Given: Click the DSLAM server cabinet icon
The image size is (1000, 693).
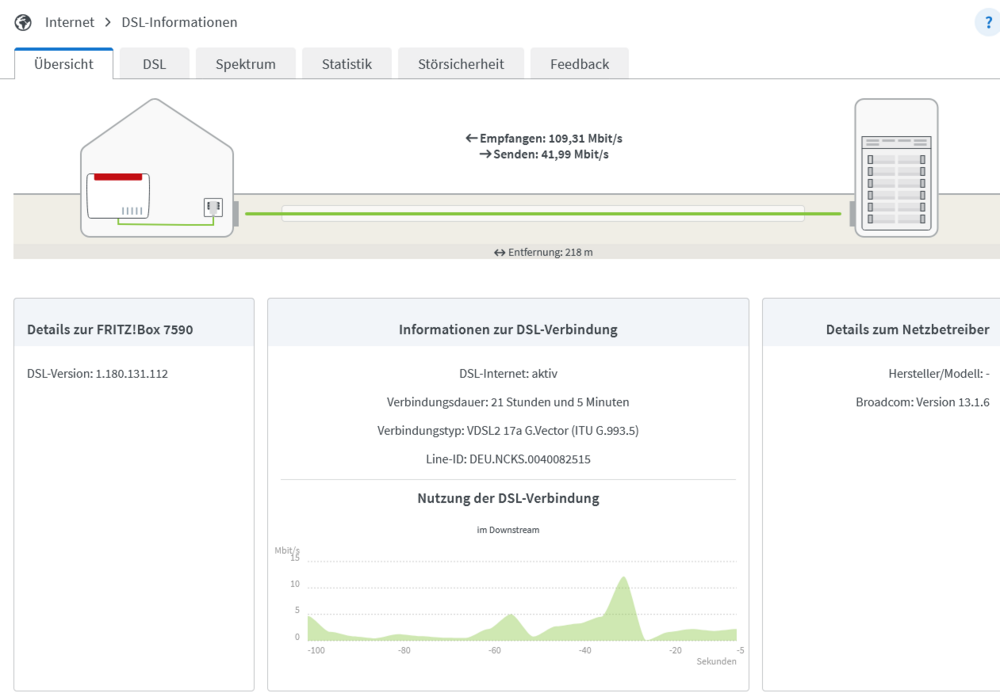Looking at the screenshot, I should tap(896, 168).
